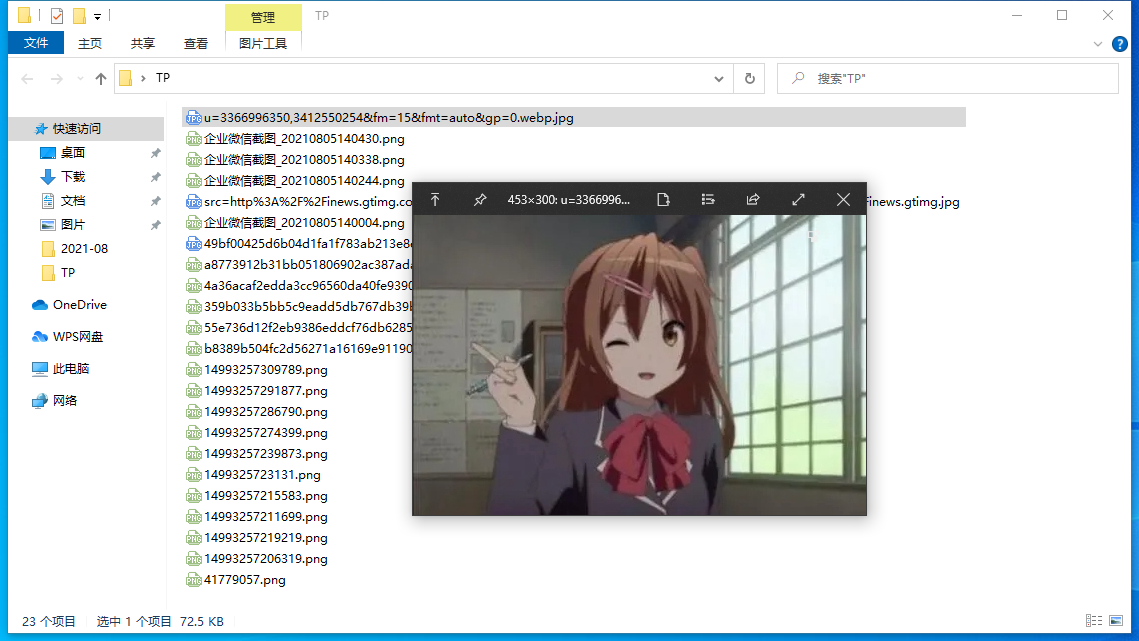Open Explorer help icon
1139x641 pixels.
pyautogui.click(x=1120, y=44)
